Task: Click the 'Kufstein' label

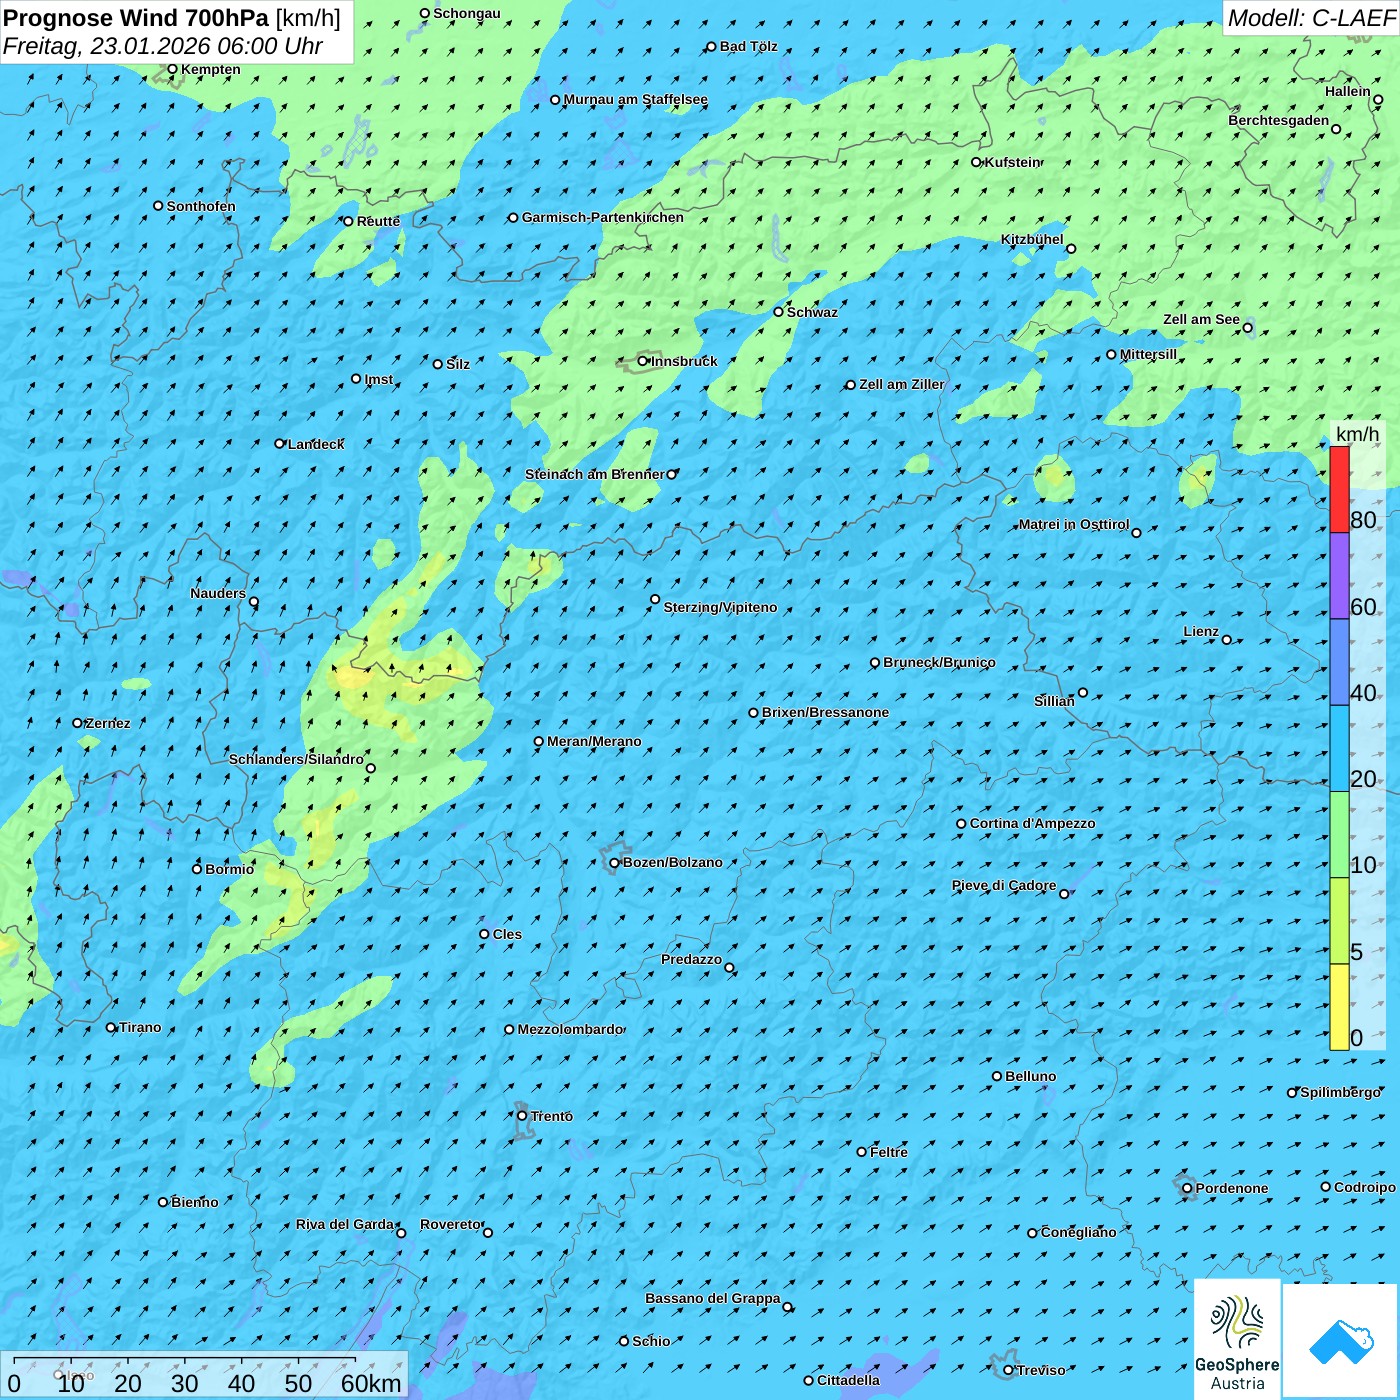Action: pos(1013,162)
